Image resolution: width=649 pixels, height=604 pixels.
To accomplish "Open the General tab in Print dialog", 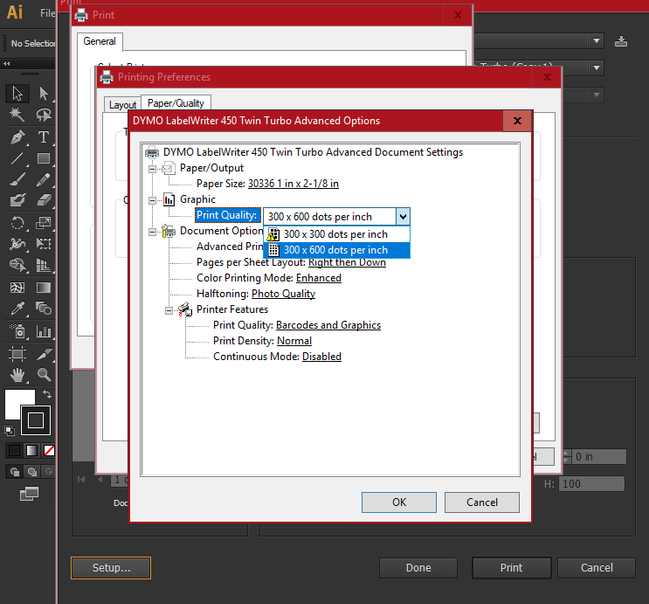I will tap(99, 41).
